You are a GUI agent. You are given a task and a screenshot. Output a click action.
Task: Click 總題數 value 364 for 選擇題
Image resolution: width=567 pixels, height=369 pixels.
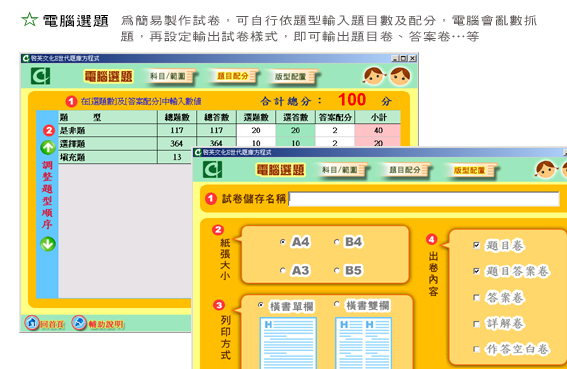[x=177, y=144]
